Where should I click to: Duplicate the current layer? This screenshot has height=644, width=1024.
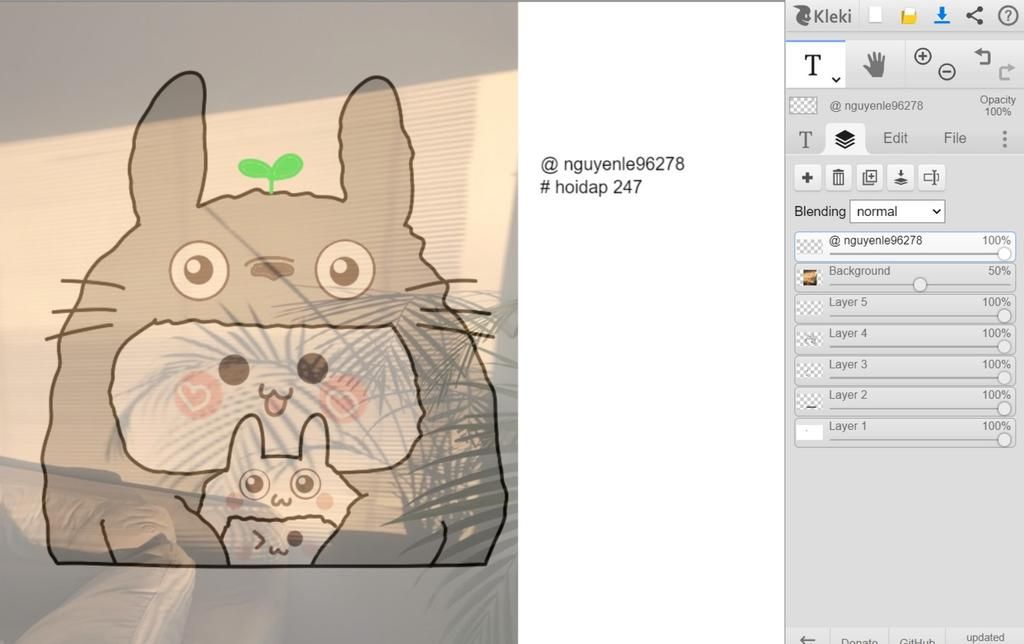[870, 177]
